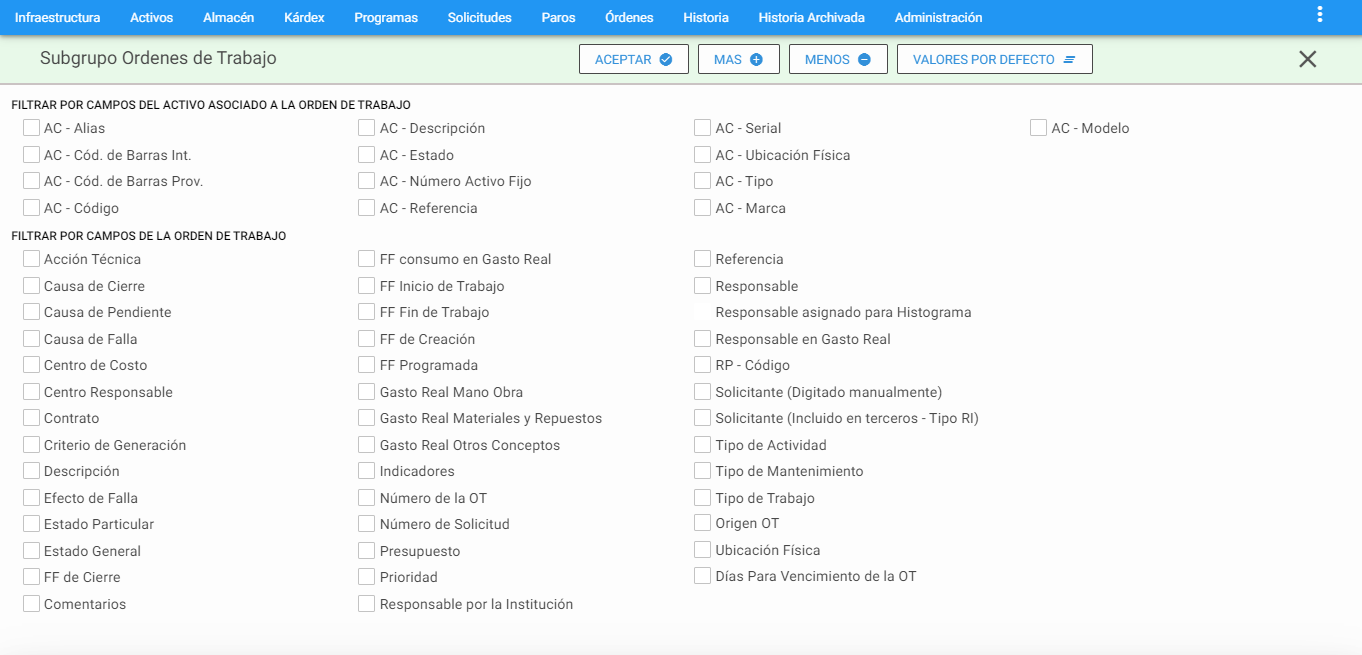Viewport: 1362px width, 655px height.
Task: Enable the AC - Alias checkbox
Action: (31, 128)
